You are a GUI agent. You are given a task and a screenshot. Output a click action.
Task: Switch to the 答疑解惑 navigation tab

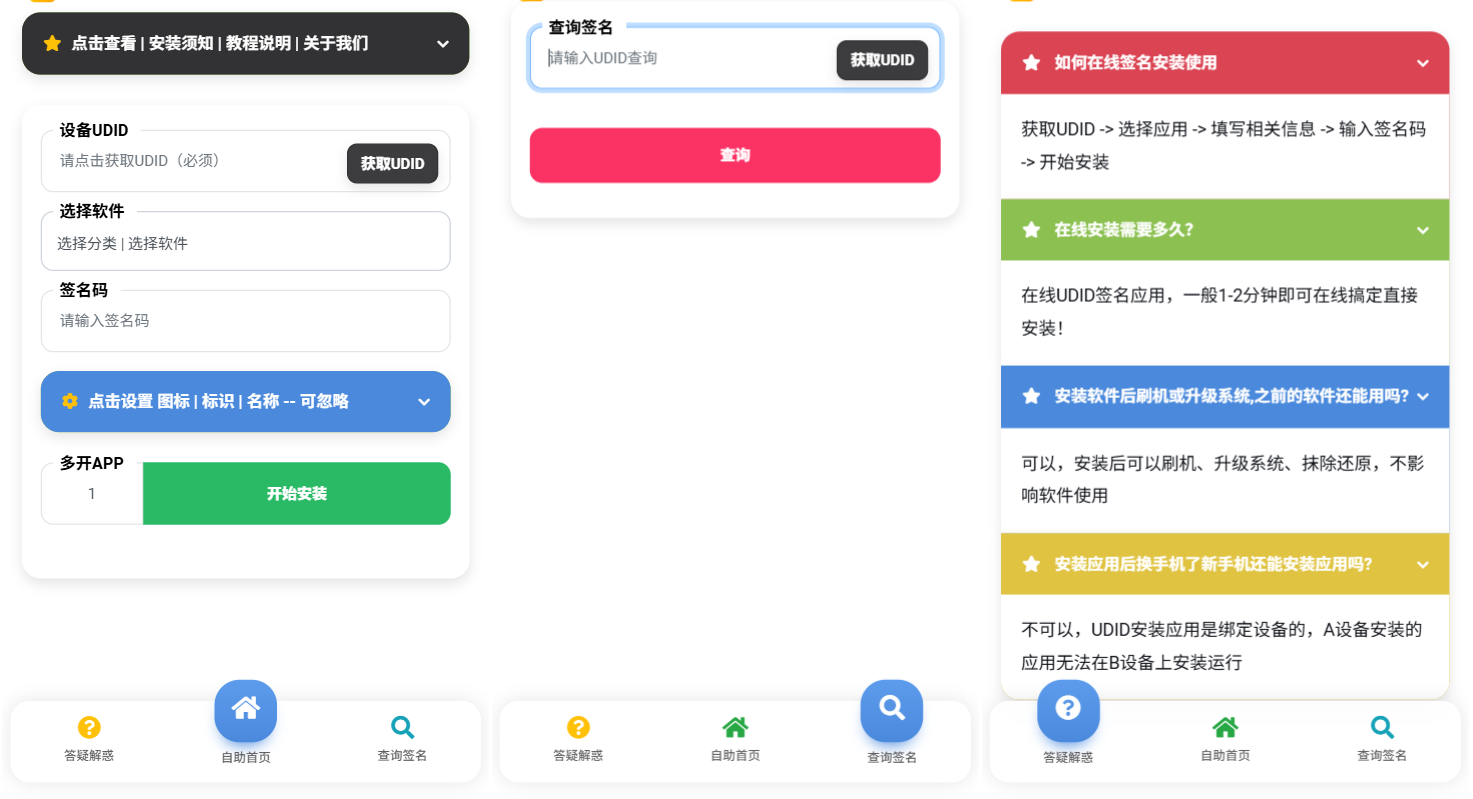(89, 740)
